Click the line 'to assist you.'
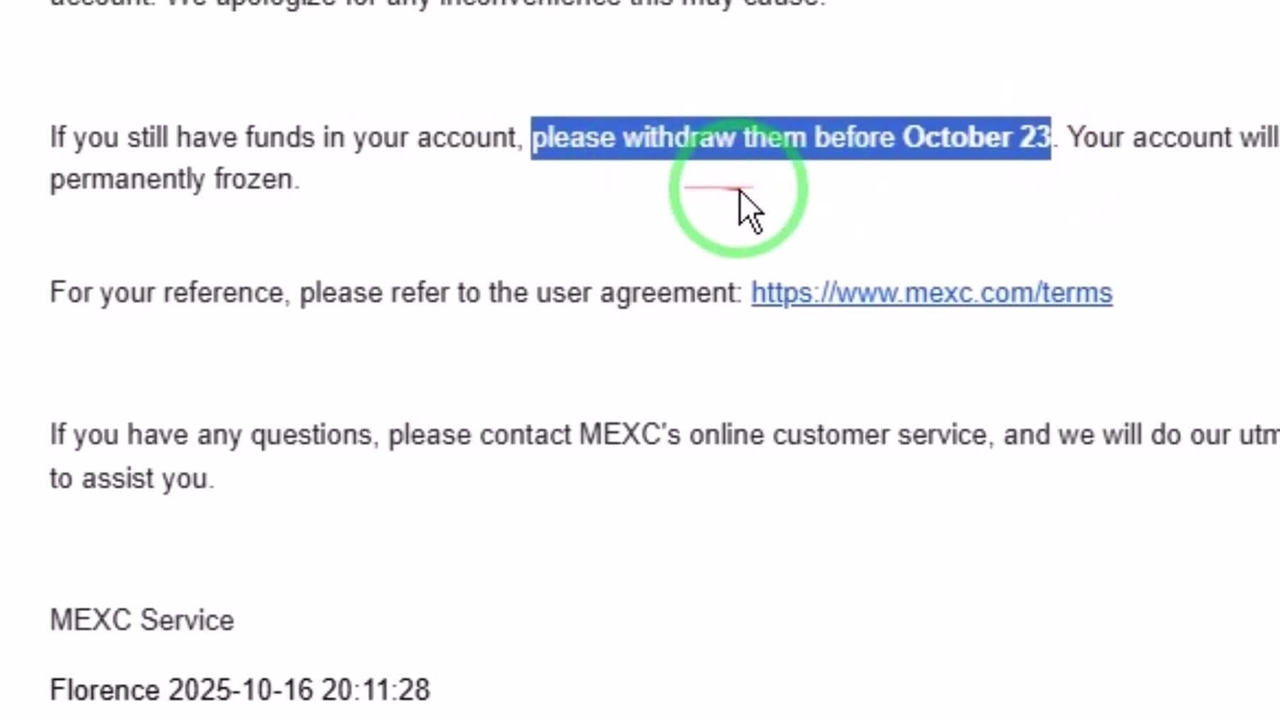 click(x=132, y=478)
